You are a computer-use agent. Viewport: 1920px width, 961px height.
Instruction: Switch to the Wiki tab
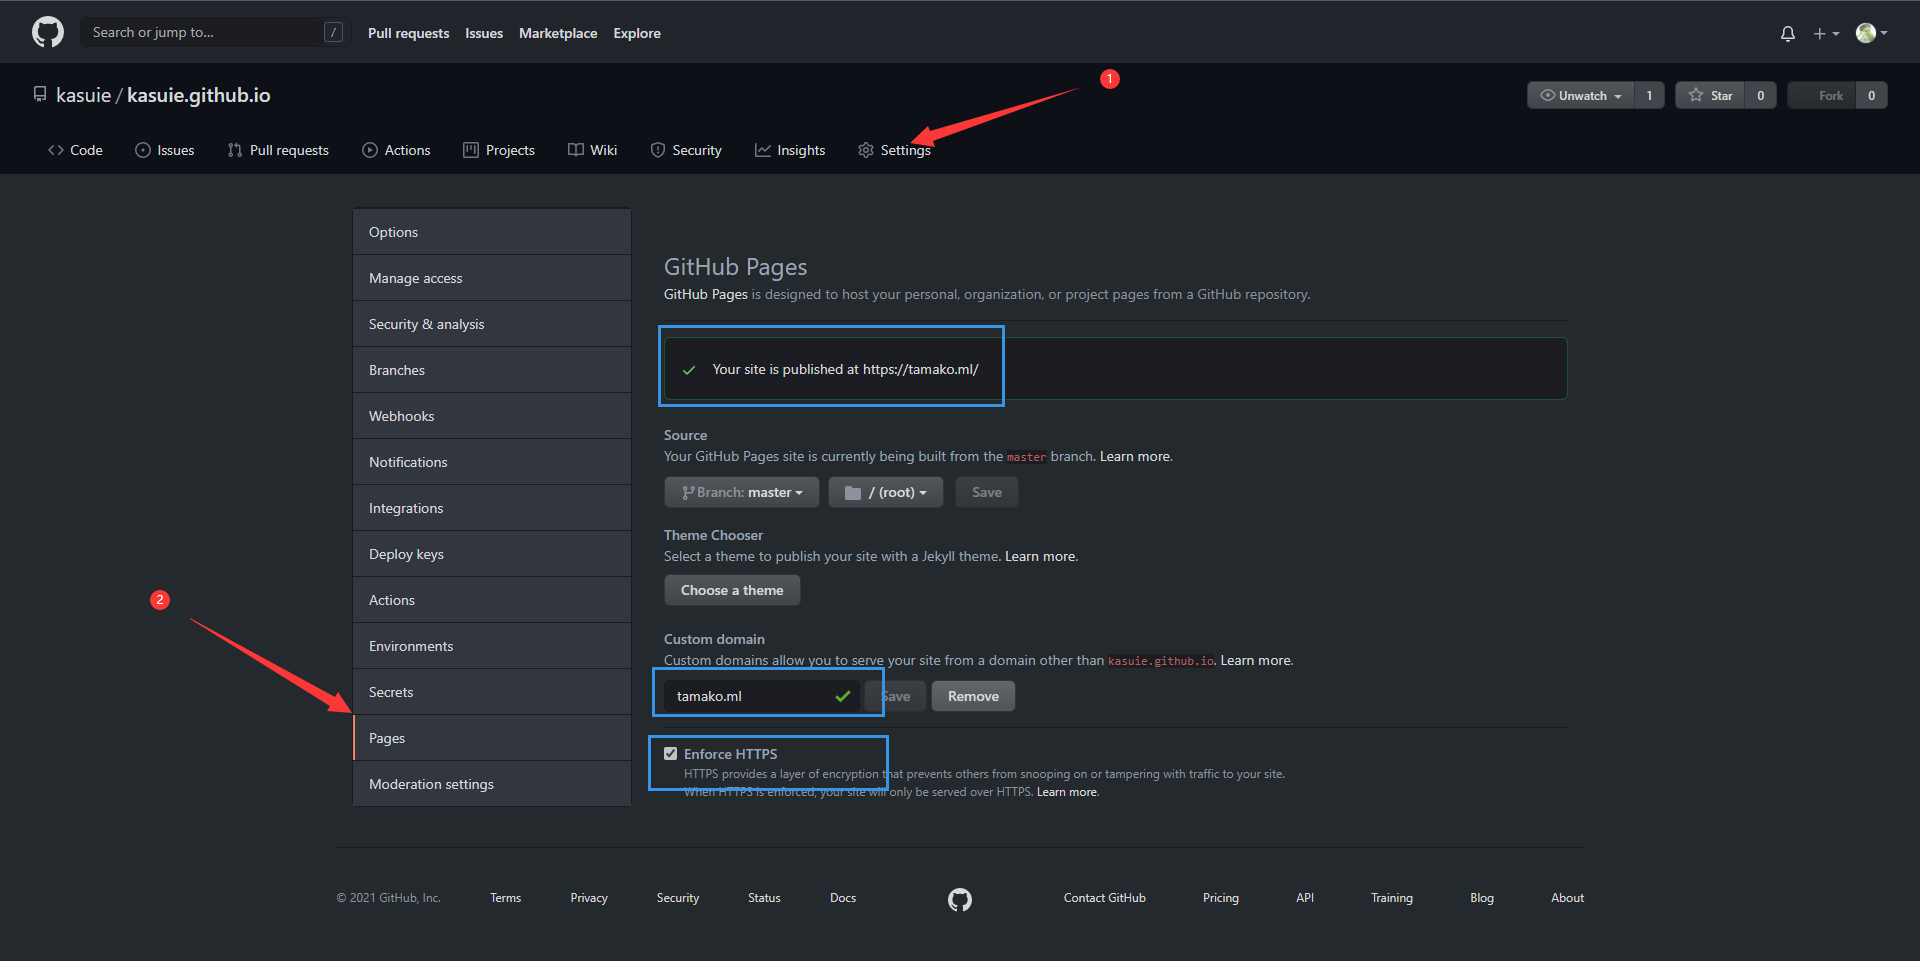tap(592, 150)
